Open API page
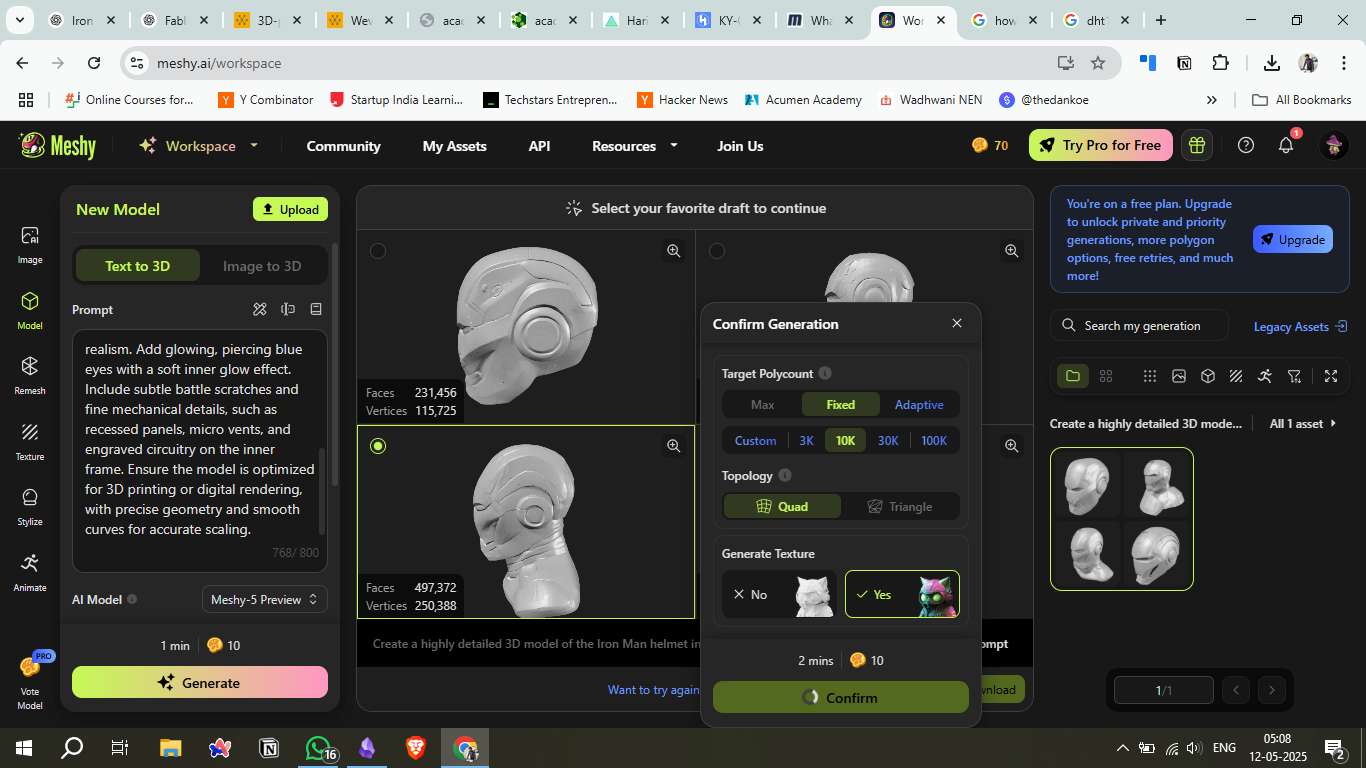Image resolution: width=1366 pixels, height=768 pixels. [539, 146]
